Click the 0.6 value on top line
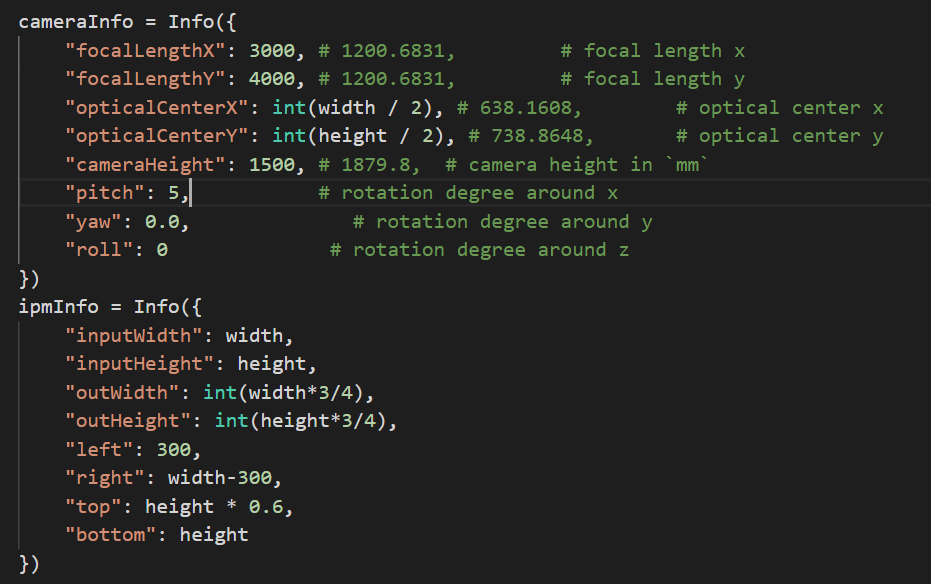 [266, 507]
